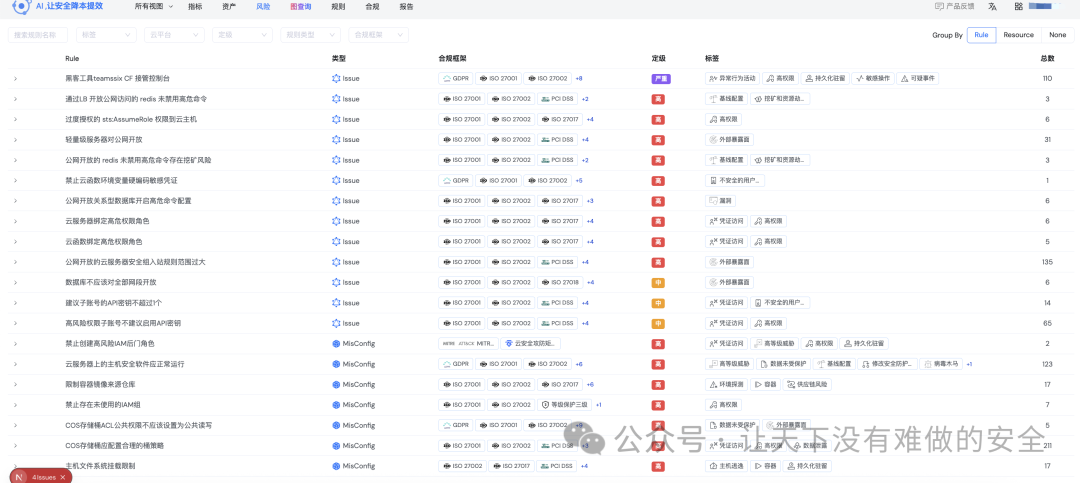Open the 定级 filter dropdown

pyautogui.click(x=242, y=35)
